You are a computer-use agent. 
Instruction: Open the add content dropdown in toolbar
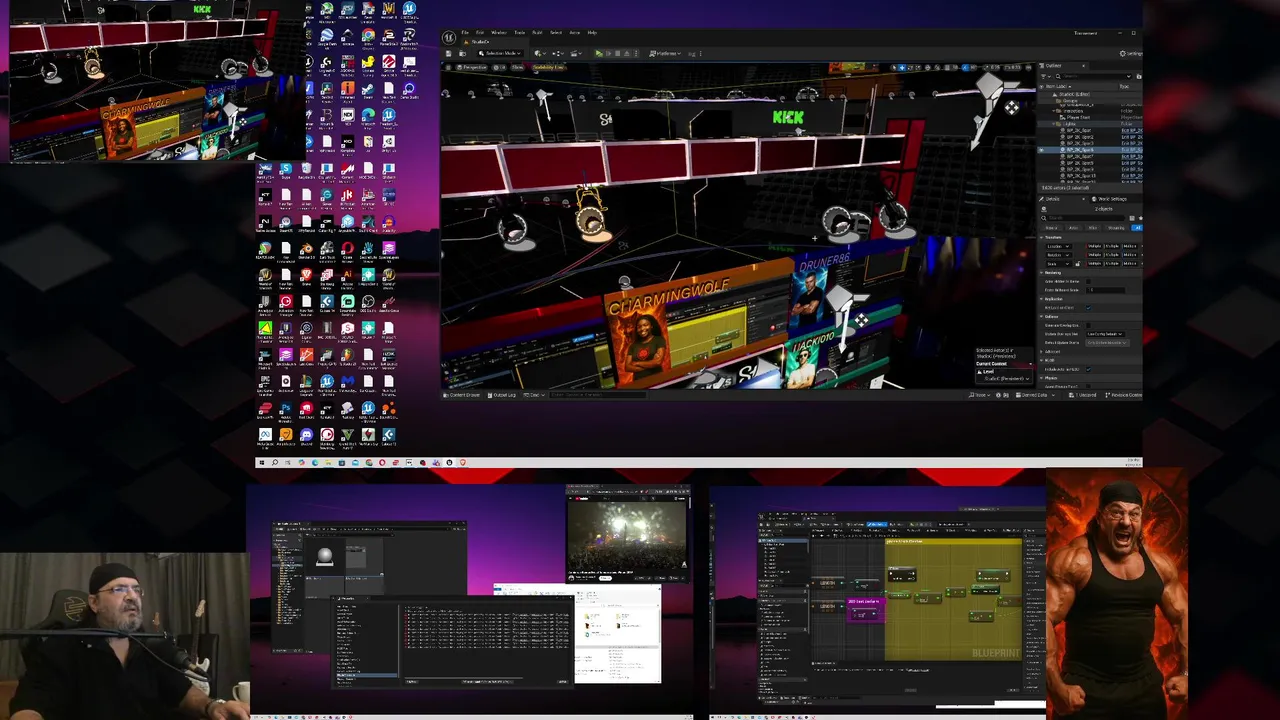pyautogui.click(x=540, y=53)
